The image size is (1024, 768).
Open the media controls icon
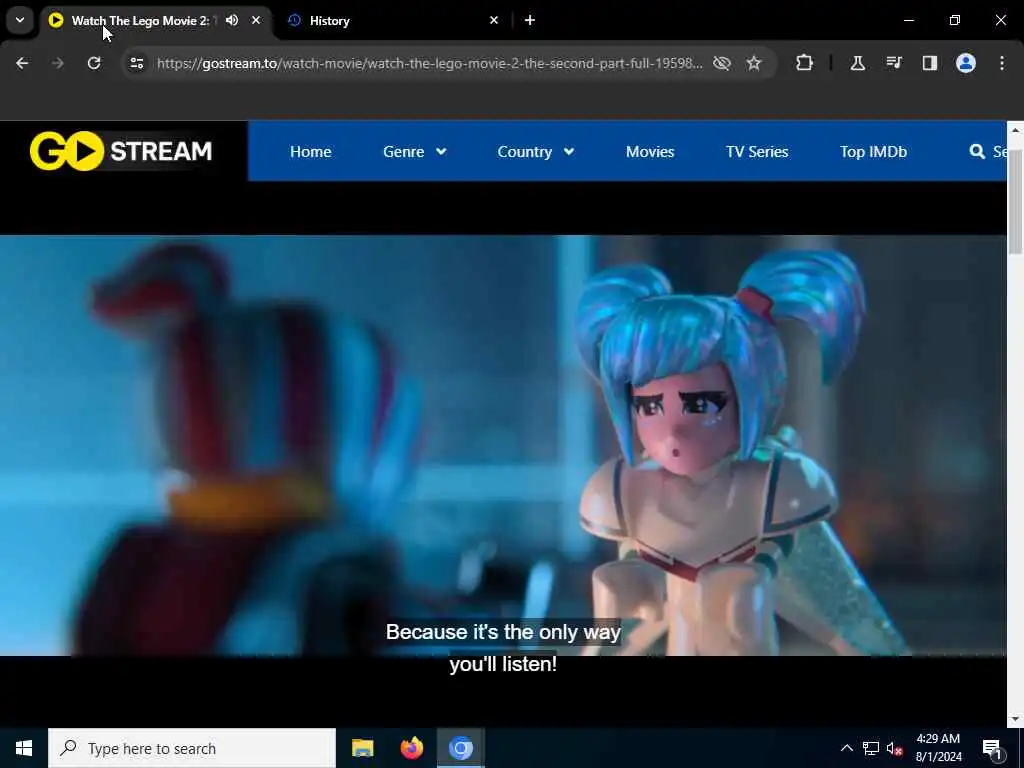(893, 63)
